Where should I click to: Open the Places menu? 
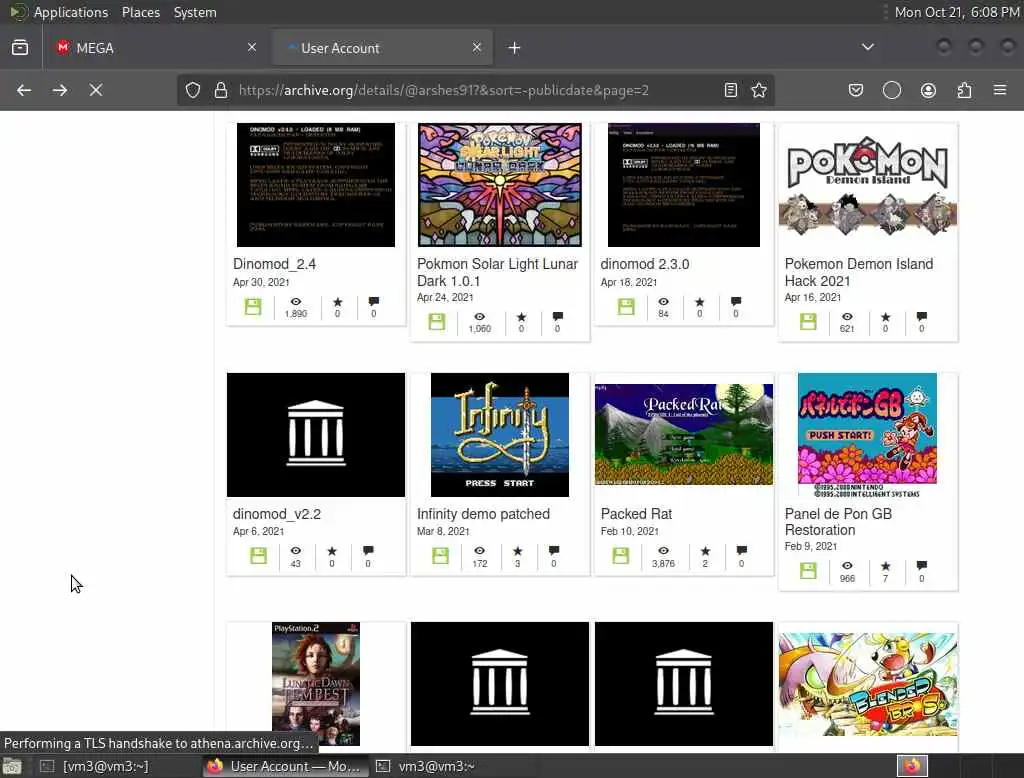[140, 12]
